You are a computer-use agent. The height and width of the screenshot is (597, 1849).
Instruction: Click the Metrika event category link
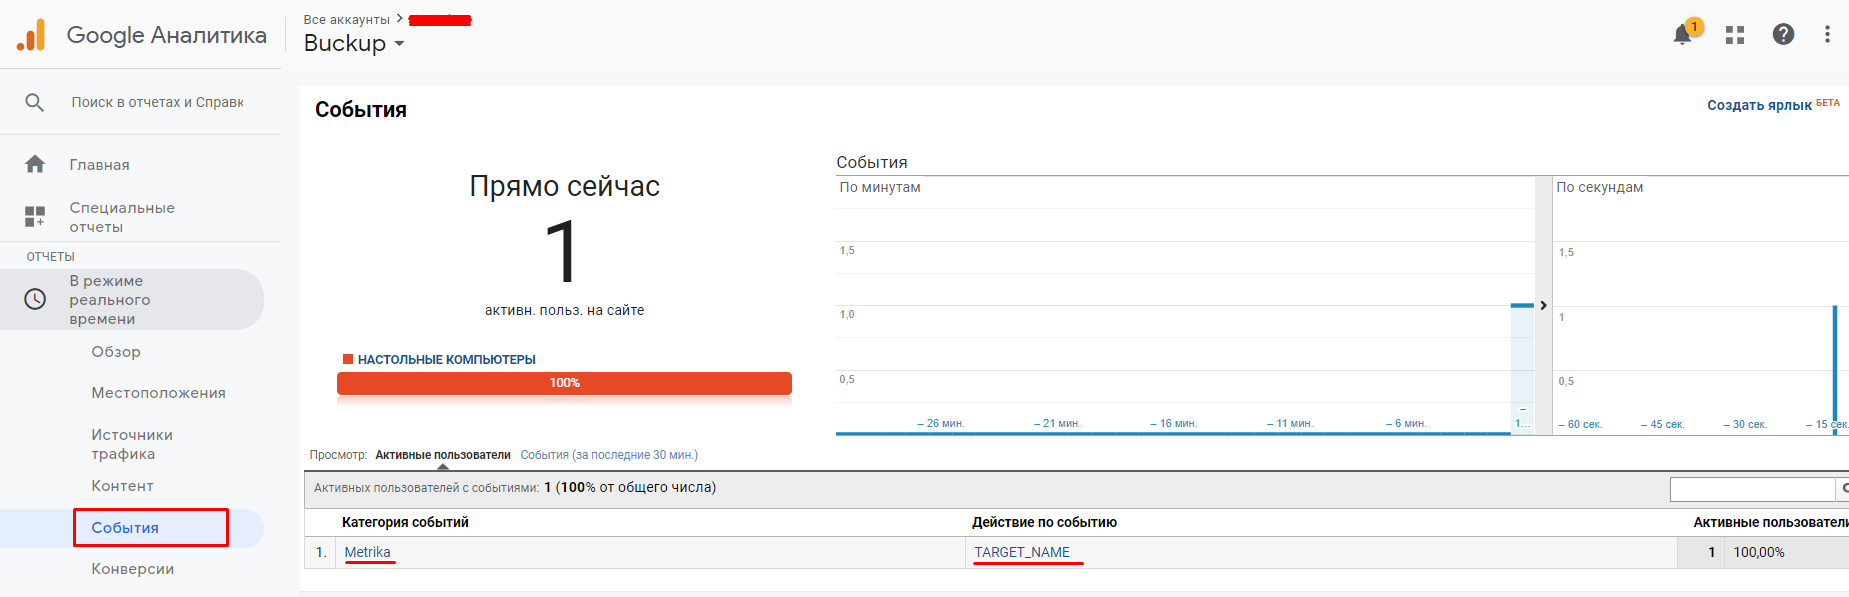(x=367, y=552)
